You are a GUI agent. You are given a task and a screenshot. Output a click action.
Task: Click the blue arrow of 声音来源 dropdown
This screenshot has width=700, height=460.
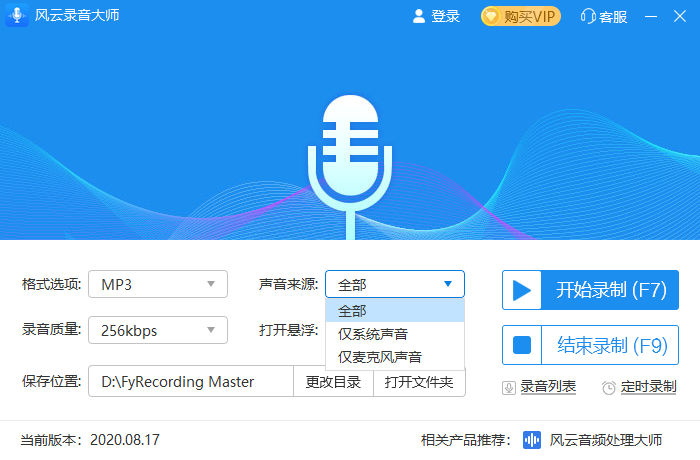pyautogui.click(x=448, y=284)
